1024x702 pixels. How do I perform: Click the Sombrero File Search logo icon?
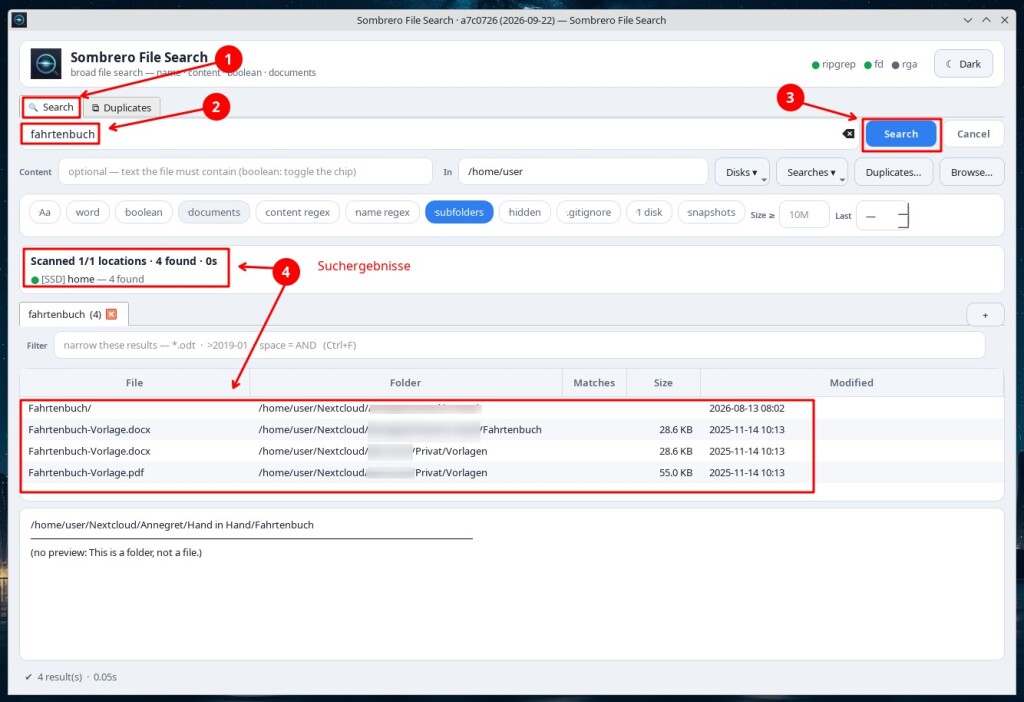coord(46,63)
